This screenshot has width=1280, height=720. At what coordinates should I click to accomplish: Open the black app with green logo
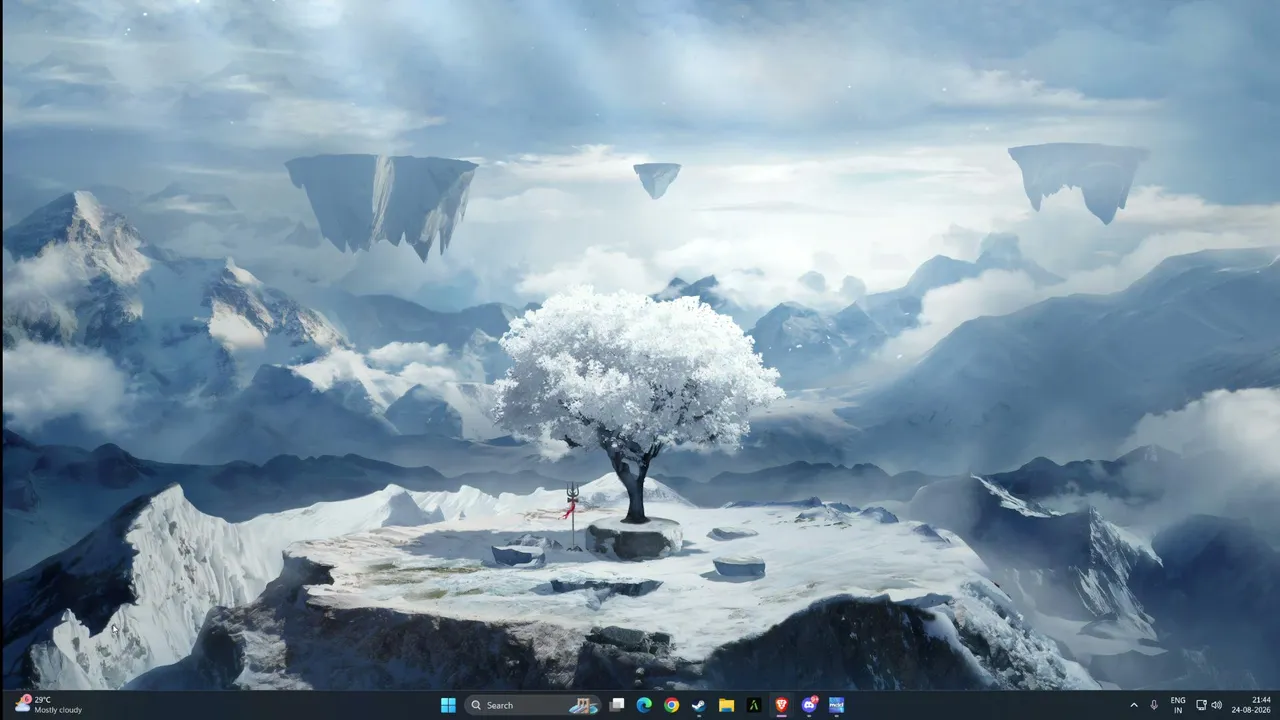[x=754, y=705]
